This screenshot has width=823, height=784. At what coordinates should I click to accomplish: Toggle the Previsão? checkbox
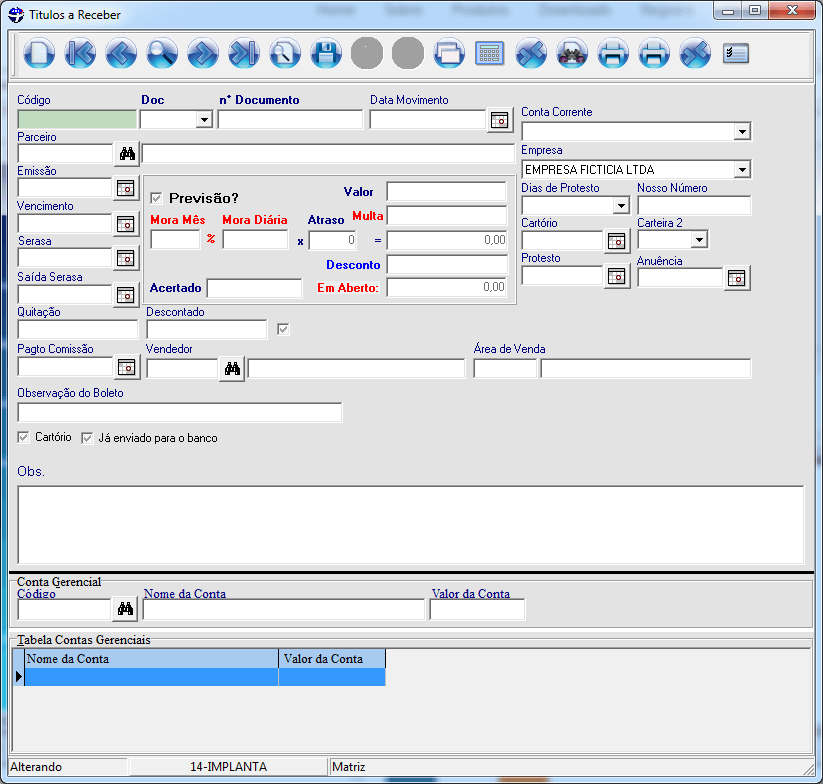(156, 198)
